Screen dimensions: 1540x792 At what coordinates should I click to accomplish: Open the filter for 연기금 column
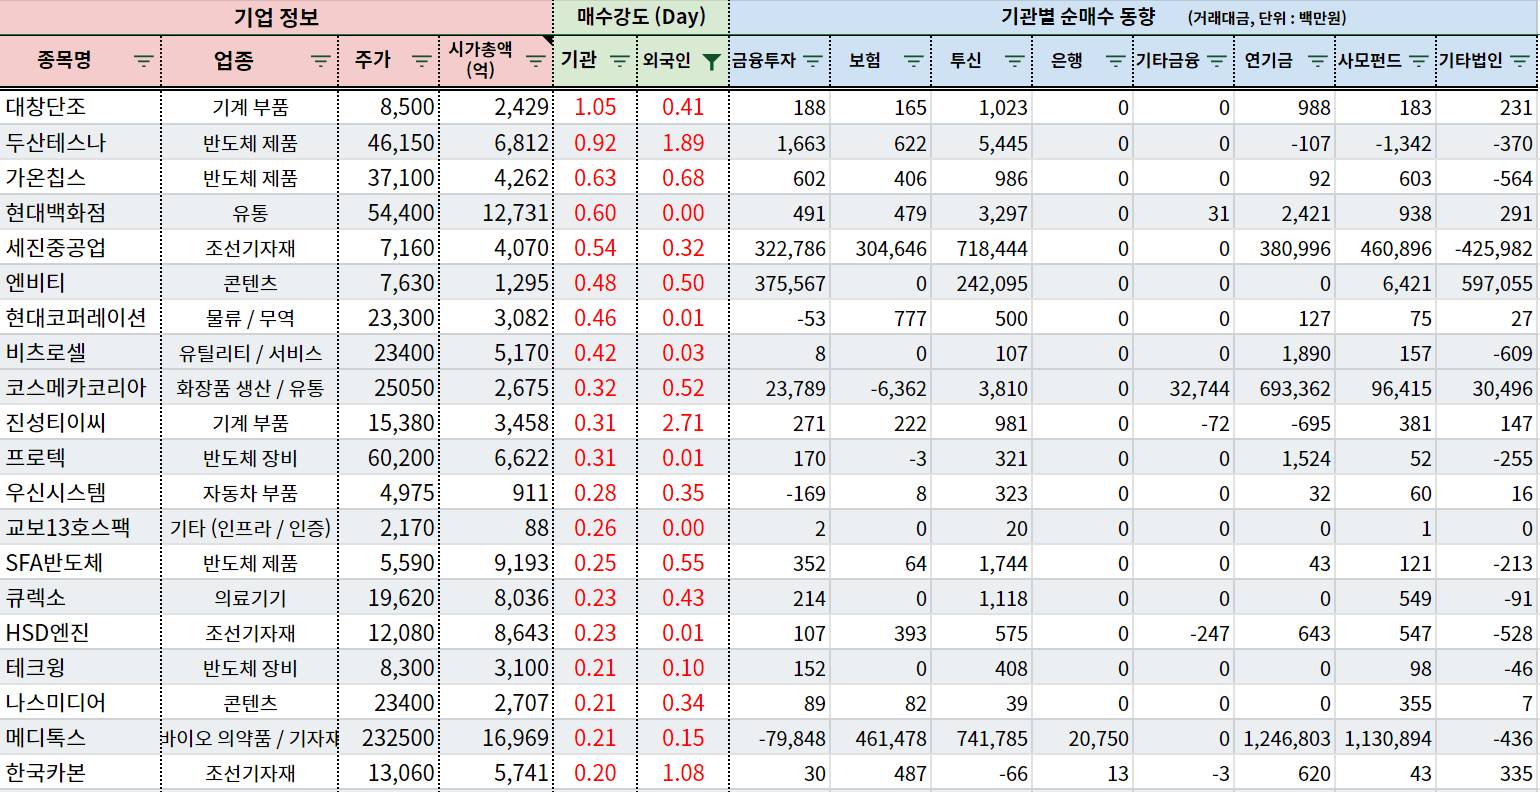(1317, 61)
